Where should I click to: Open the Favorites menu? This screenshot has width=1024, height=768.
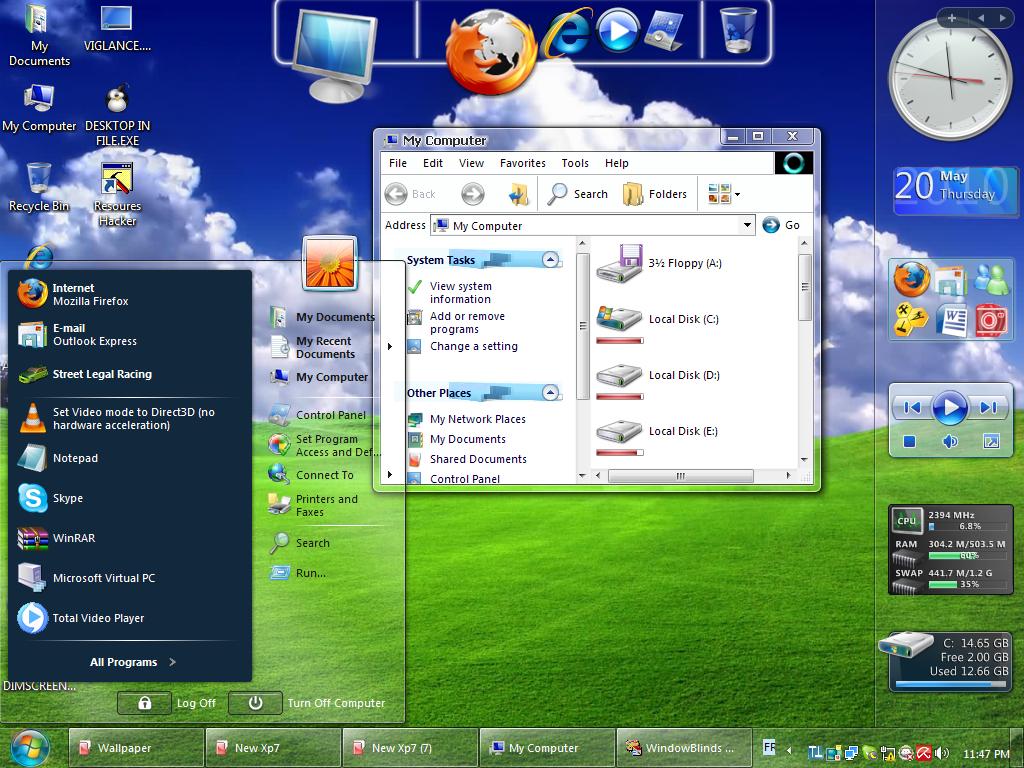(522, 163)
